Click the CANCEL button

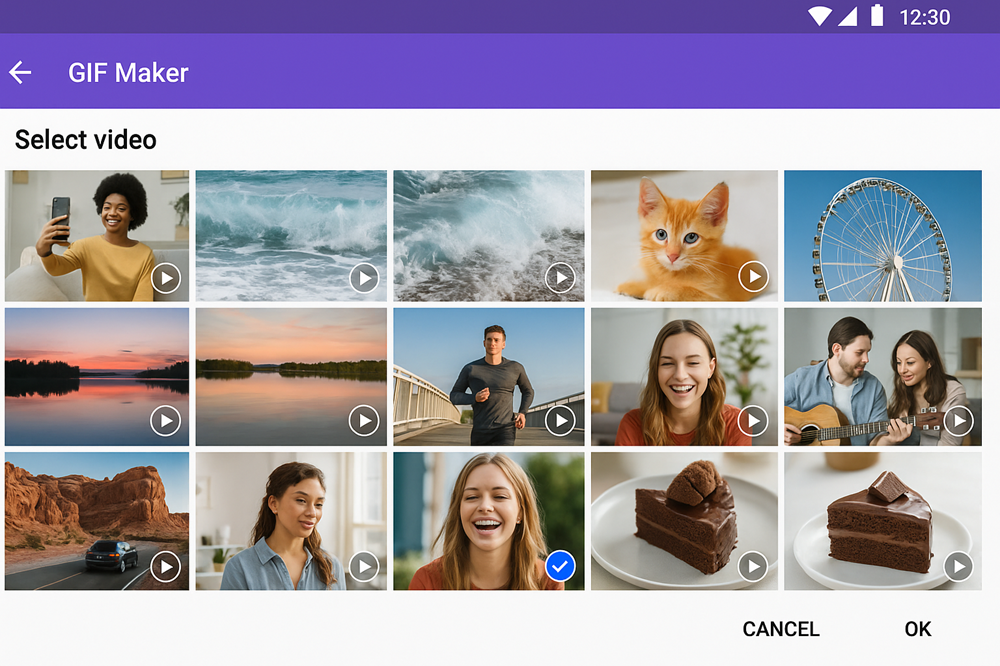click(x=780, y=629)
